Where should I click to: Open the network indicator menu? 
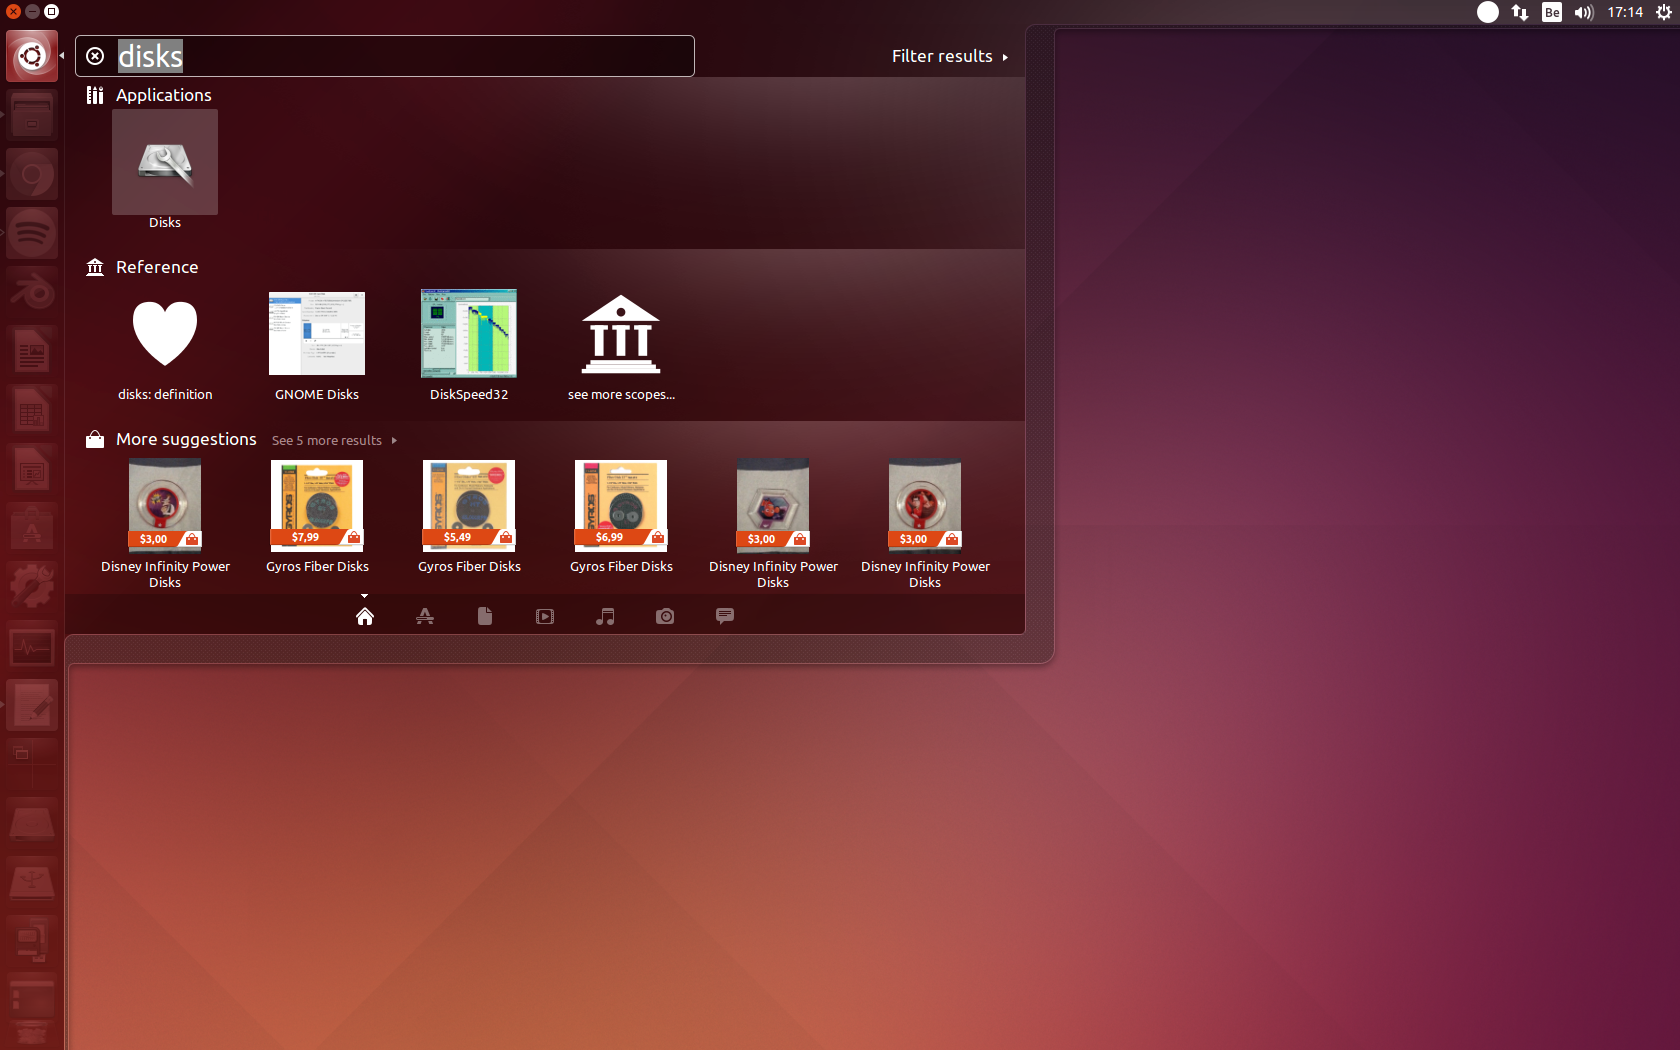pyautogui.click(x=1520, y=12)
